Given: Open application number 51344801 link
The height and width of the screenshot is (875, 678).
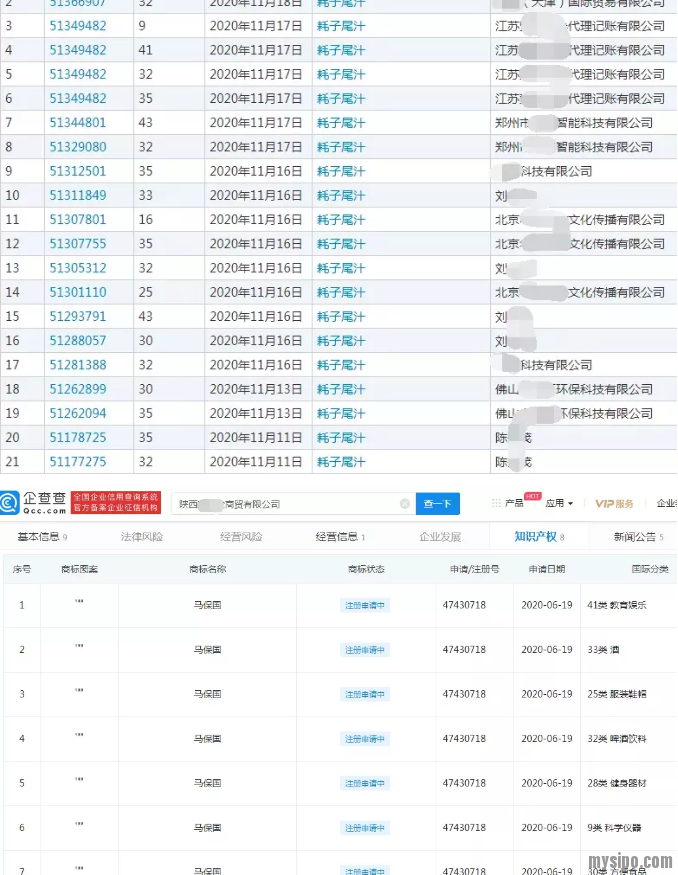Looking at the screenshot, I should 78,122.
